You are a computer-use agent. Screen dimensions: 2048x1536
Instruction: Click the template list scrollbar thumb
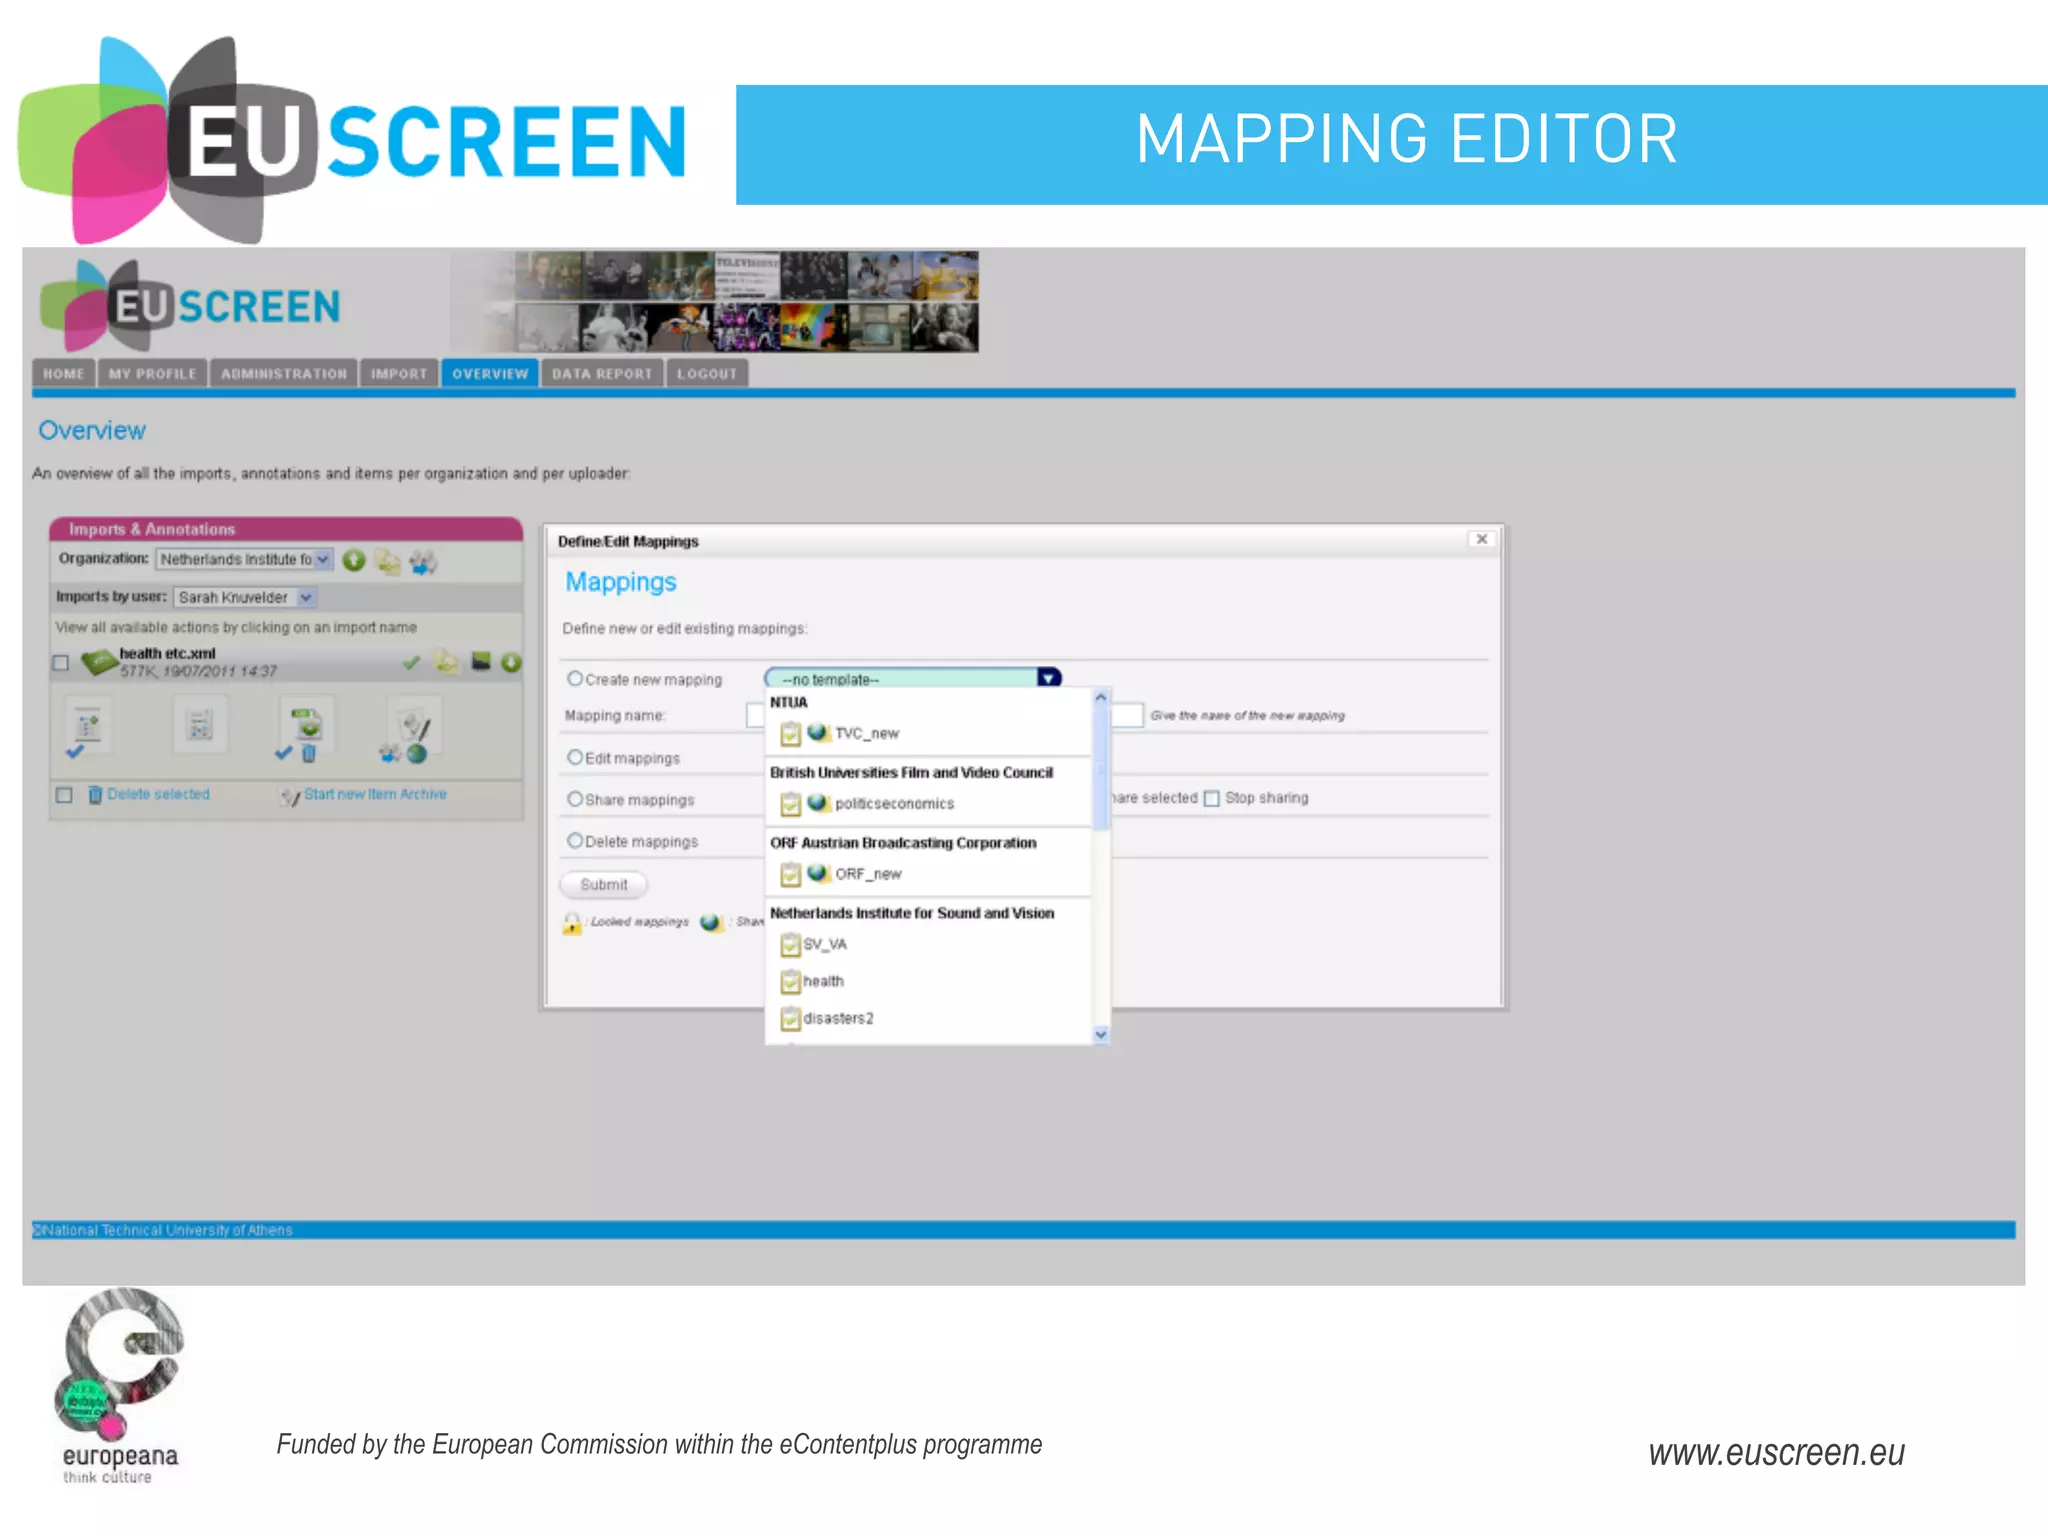point(1101,768)
